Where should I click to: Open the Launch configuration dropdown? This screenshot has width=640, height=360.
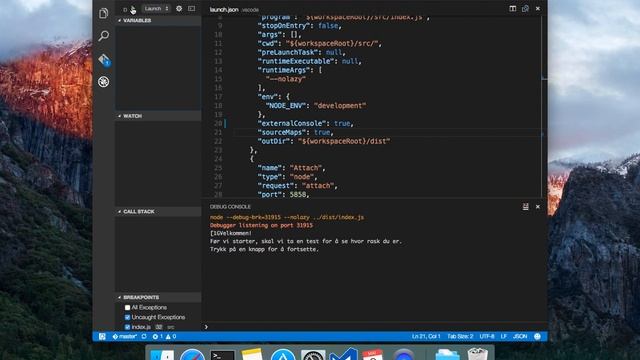(x=156, y=9)
